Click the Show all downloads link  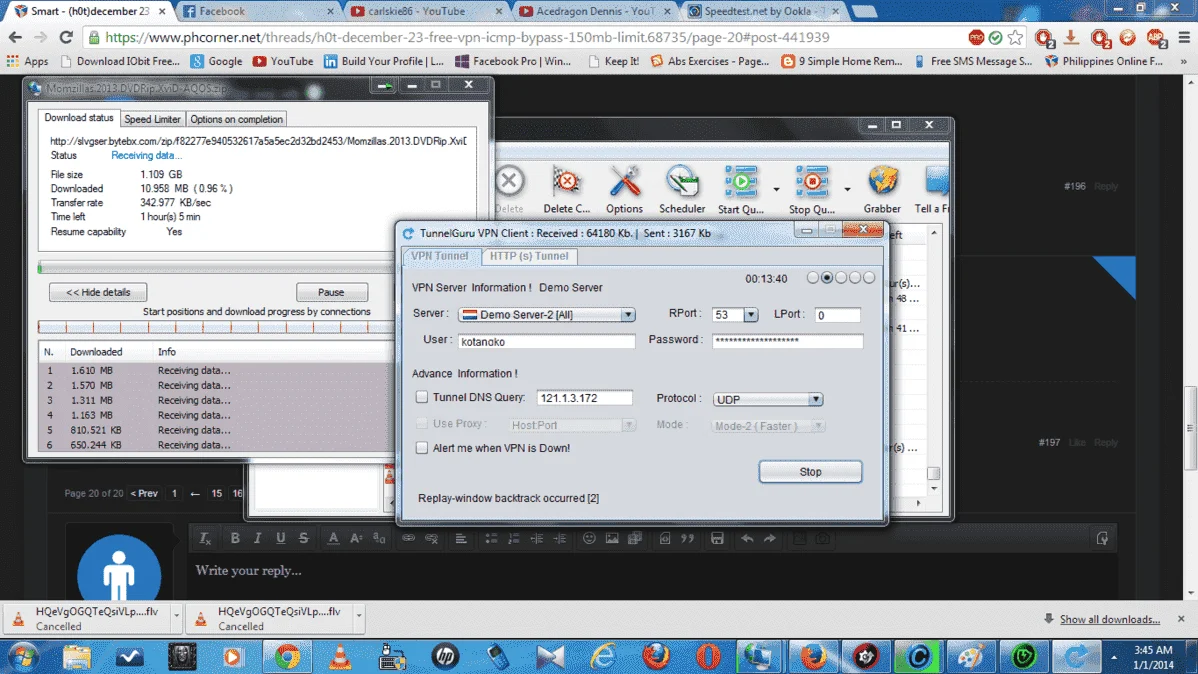1109,619
